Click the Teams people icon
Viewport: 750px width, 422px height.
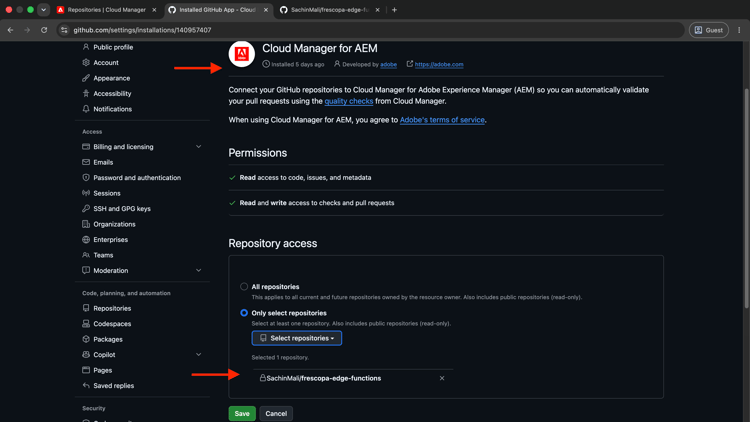click(x=86, y=255)
